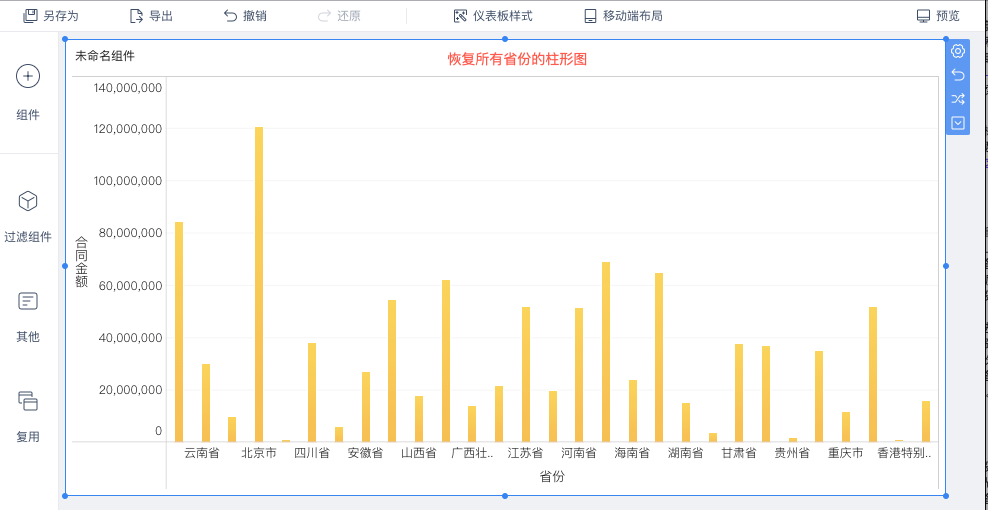
Task: Click the 另存为 save-as icon
Action: click(30, 16)
